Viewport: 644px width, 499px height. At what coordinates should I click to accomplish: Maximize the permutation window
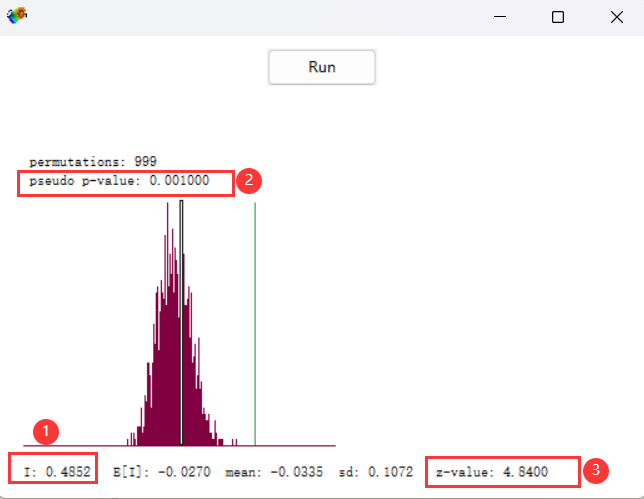[558, 17]
